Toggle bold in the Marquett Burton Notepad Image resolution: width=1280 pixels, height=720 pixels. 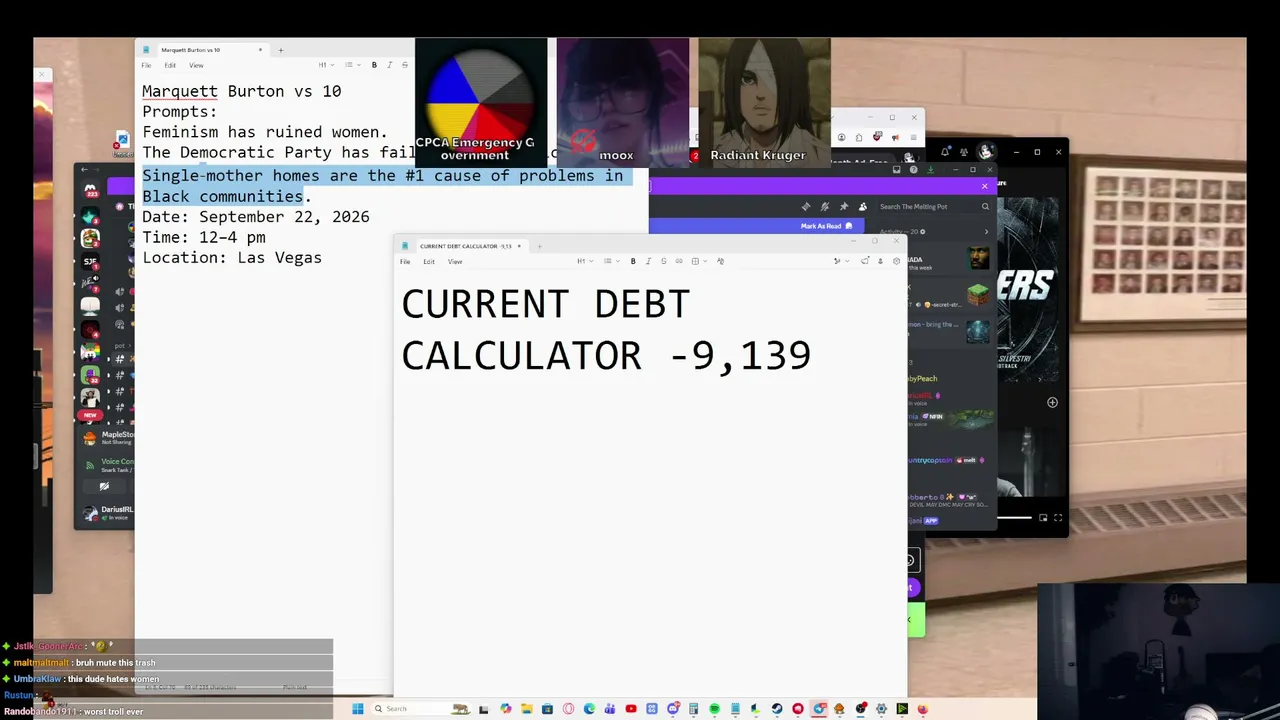tap(374, 65)
